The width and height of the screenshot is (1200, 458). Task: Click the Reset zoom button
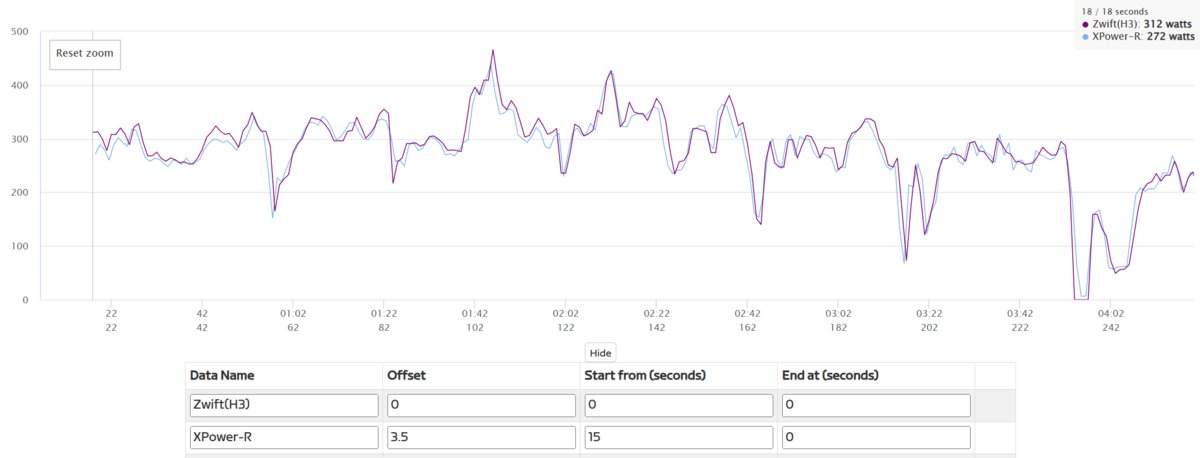[x=85, y=54]
